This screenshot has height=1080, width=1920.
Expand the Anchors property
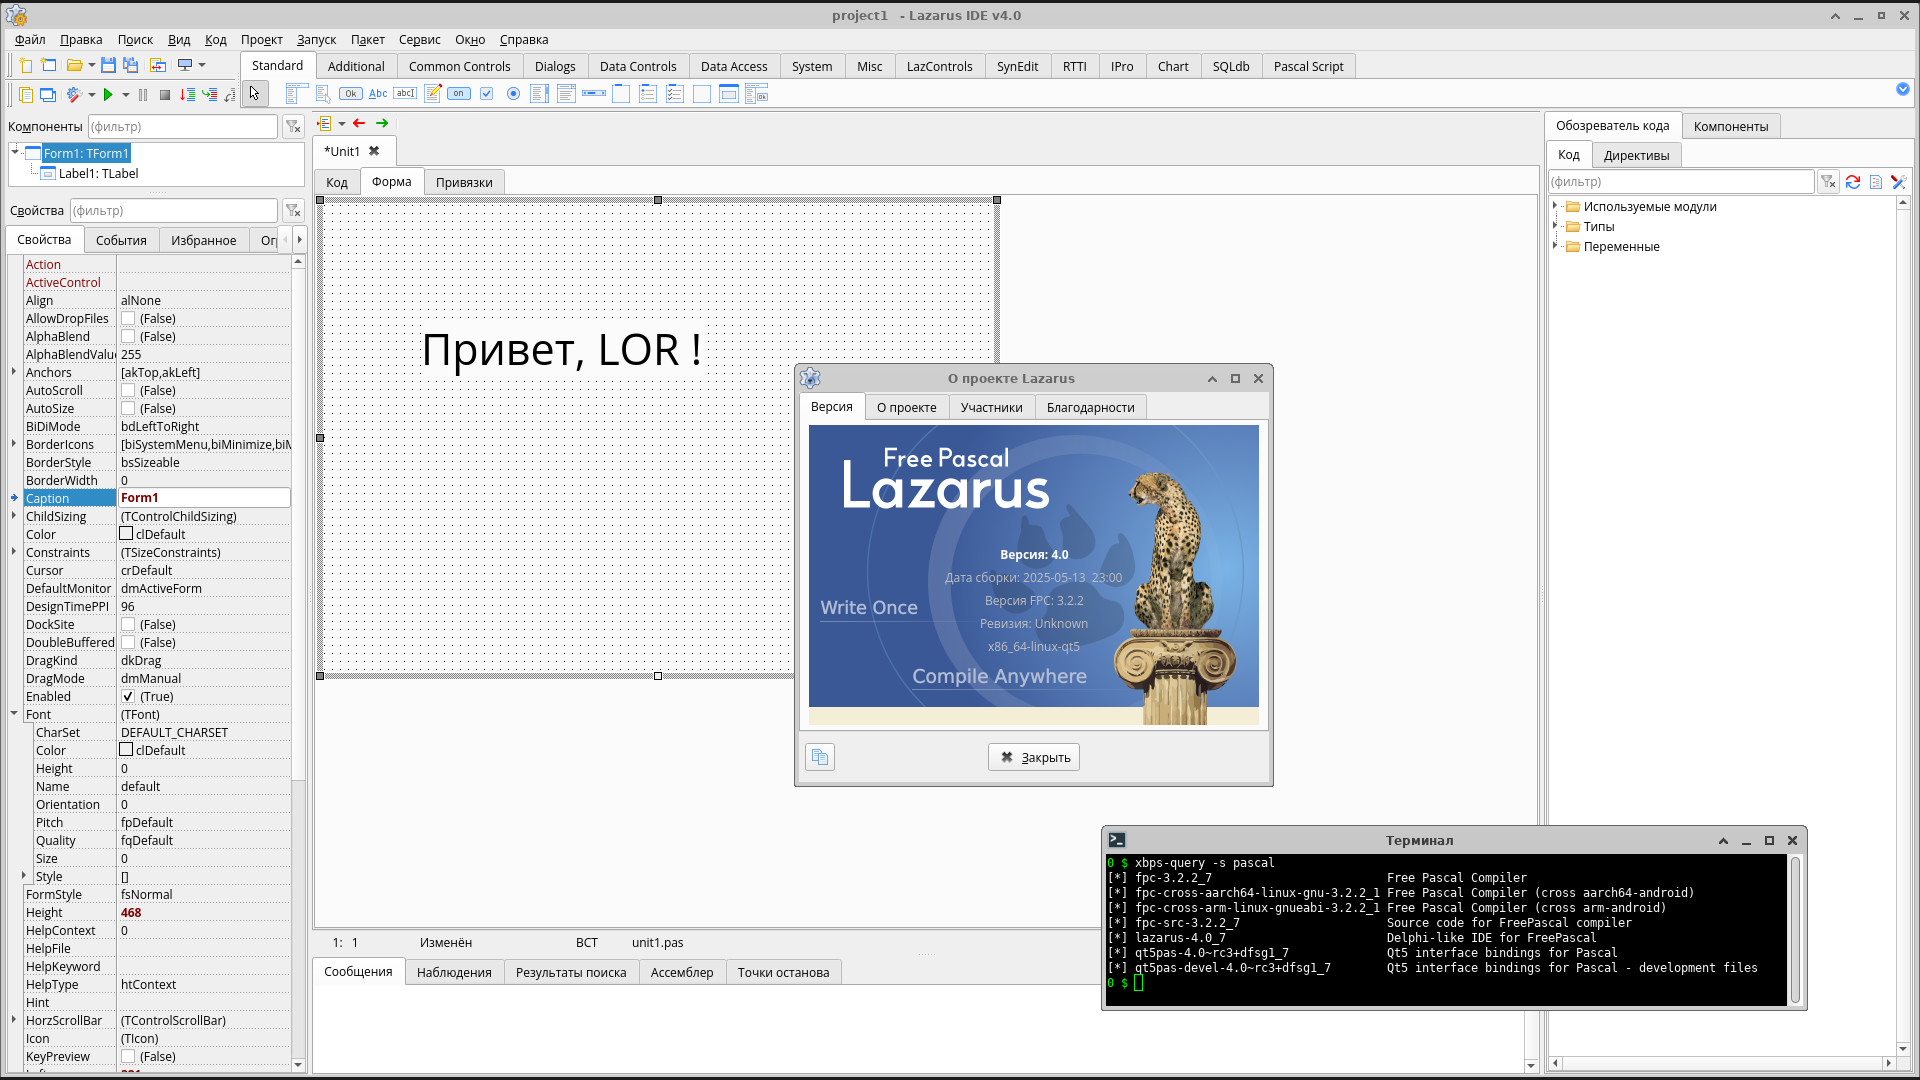(x=14, y=372)
